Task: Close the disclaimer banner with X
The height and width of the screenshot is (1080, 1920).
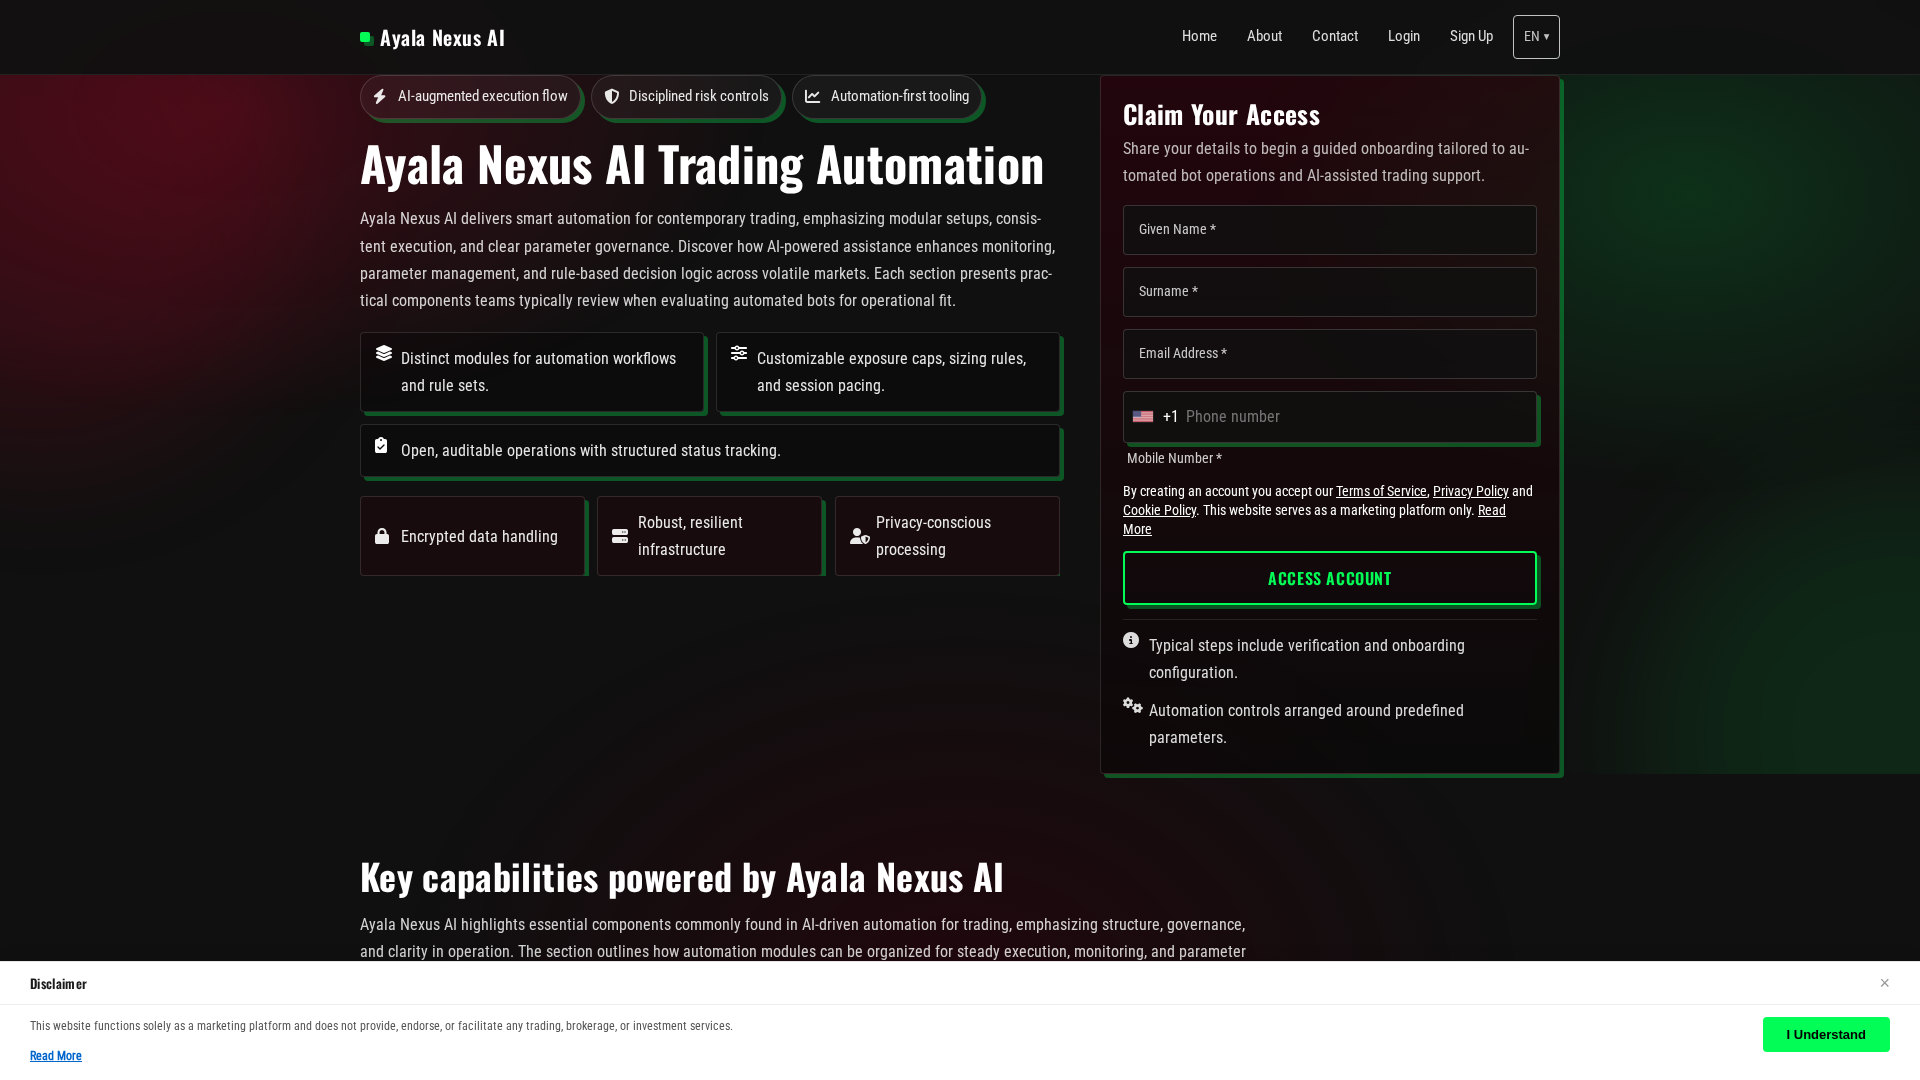Action: click(x=1884, y=983)
